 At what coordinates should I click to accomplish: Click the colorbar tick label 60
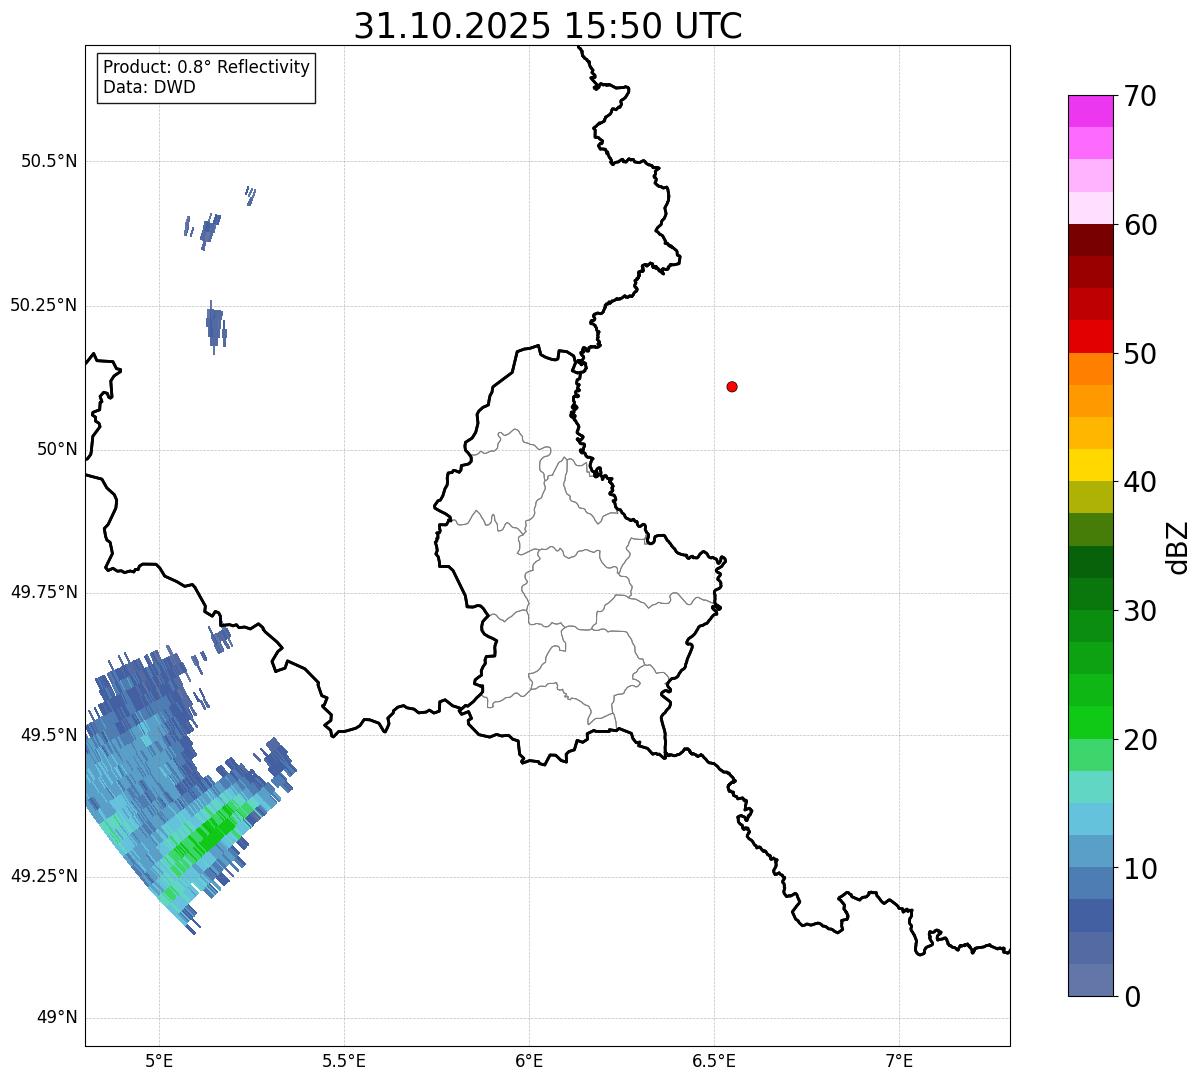[x=1140, y=225]
